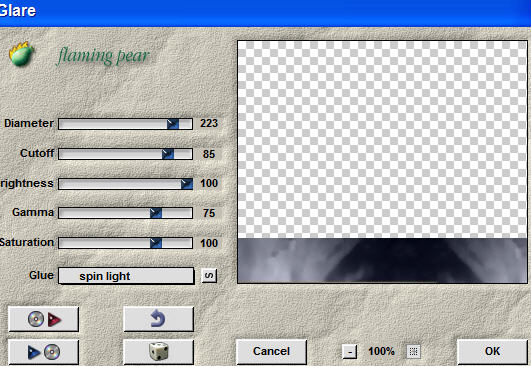Zoom out preview with minus button
Screen dimensions: 531x366
[349, 352]
